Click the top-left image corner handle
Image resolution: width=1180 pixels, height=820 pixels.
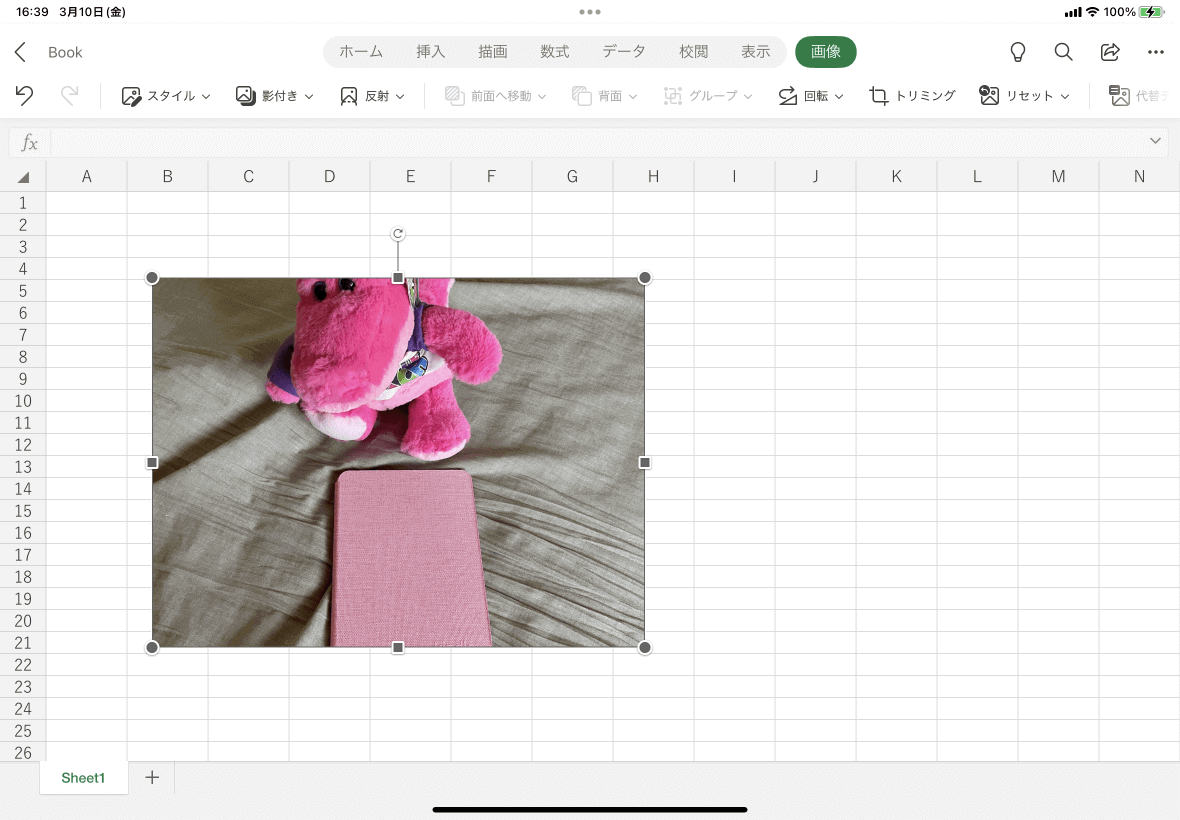coord(152,278)
